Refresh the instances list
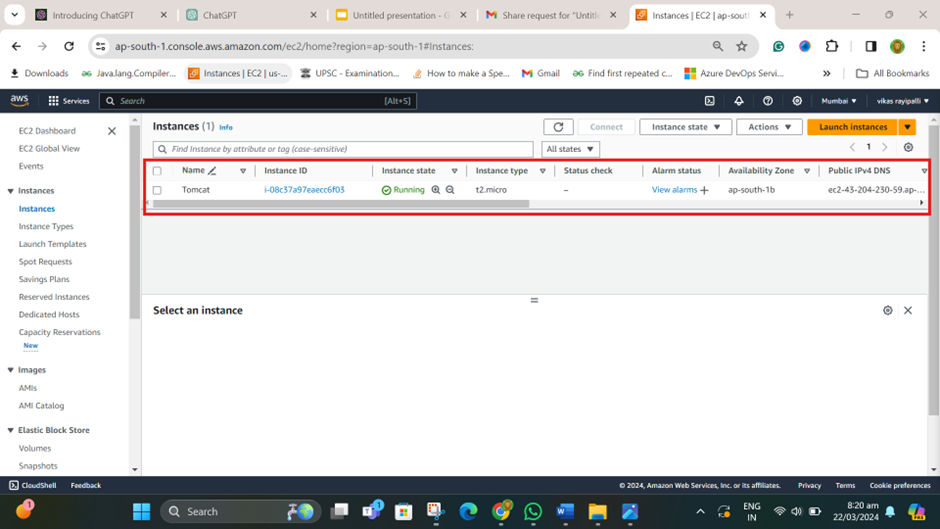 558,127
